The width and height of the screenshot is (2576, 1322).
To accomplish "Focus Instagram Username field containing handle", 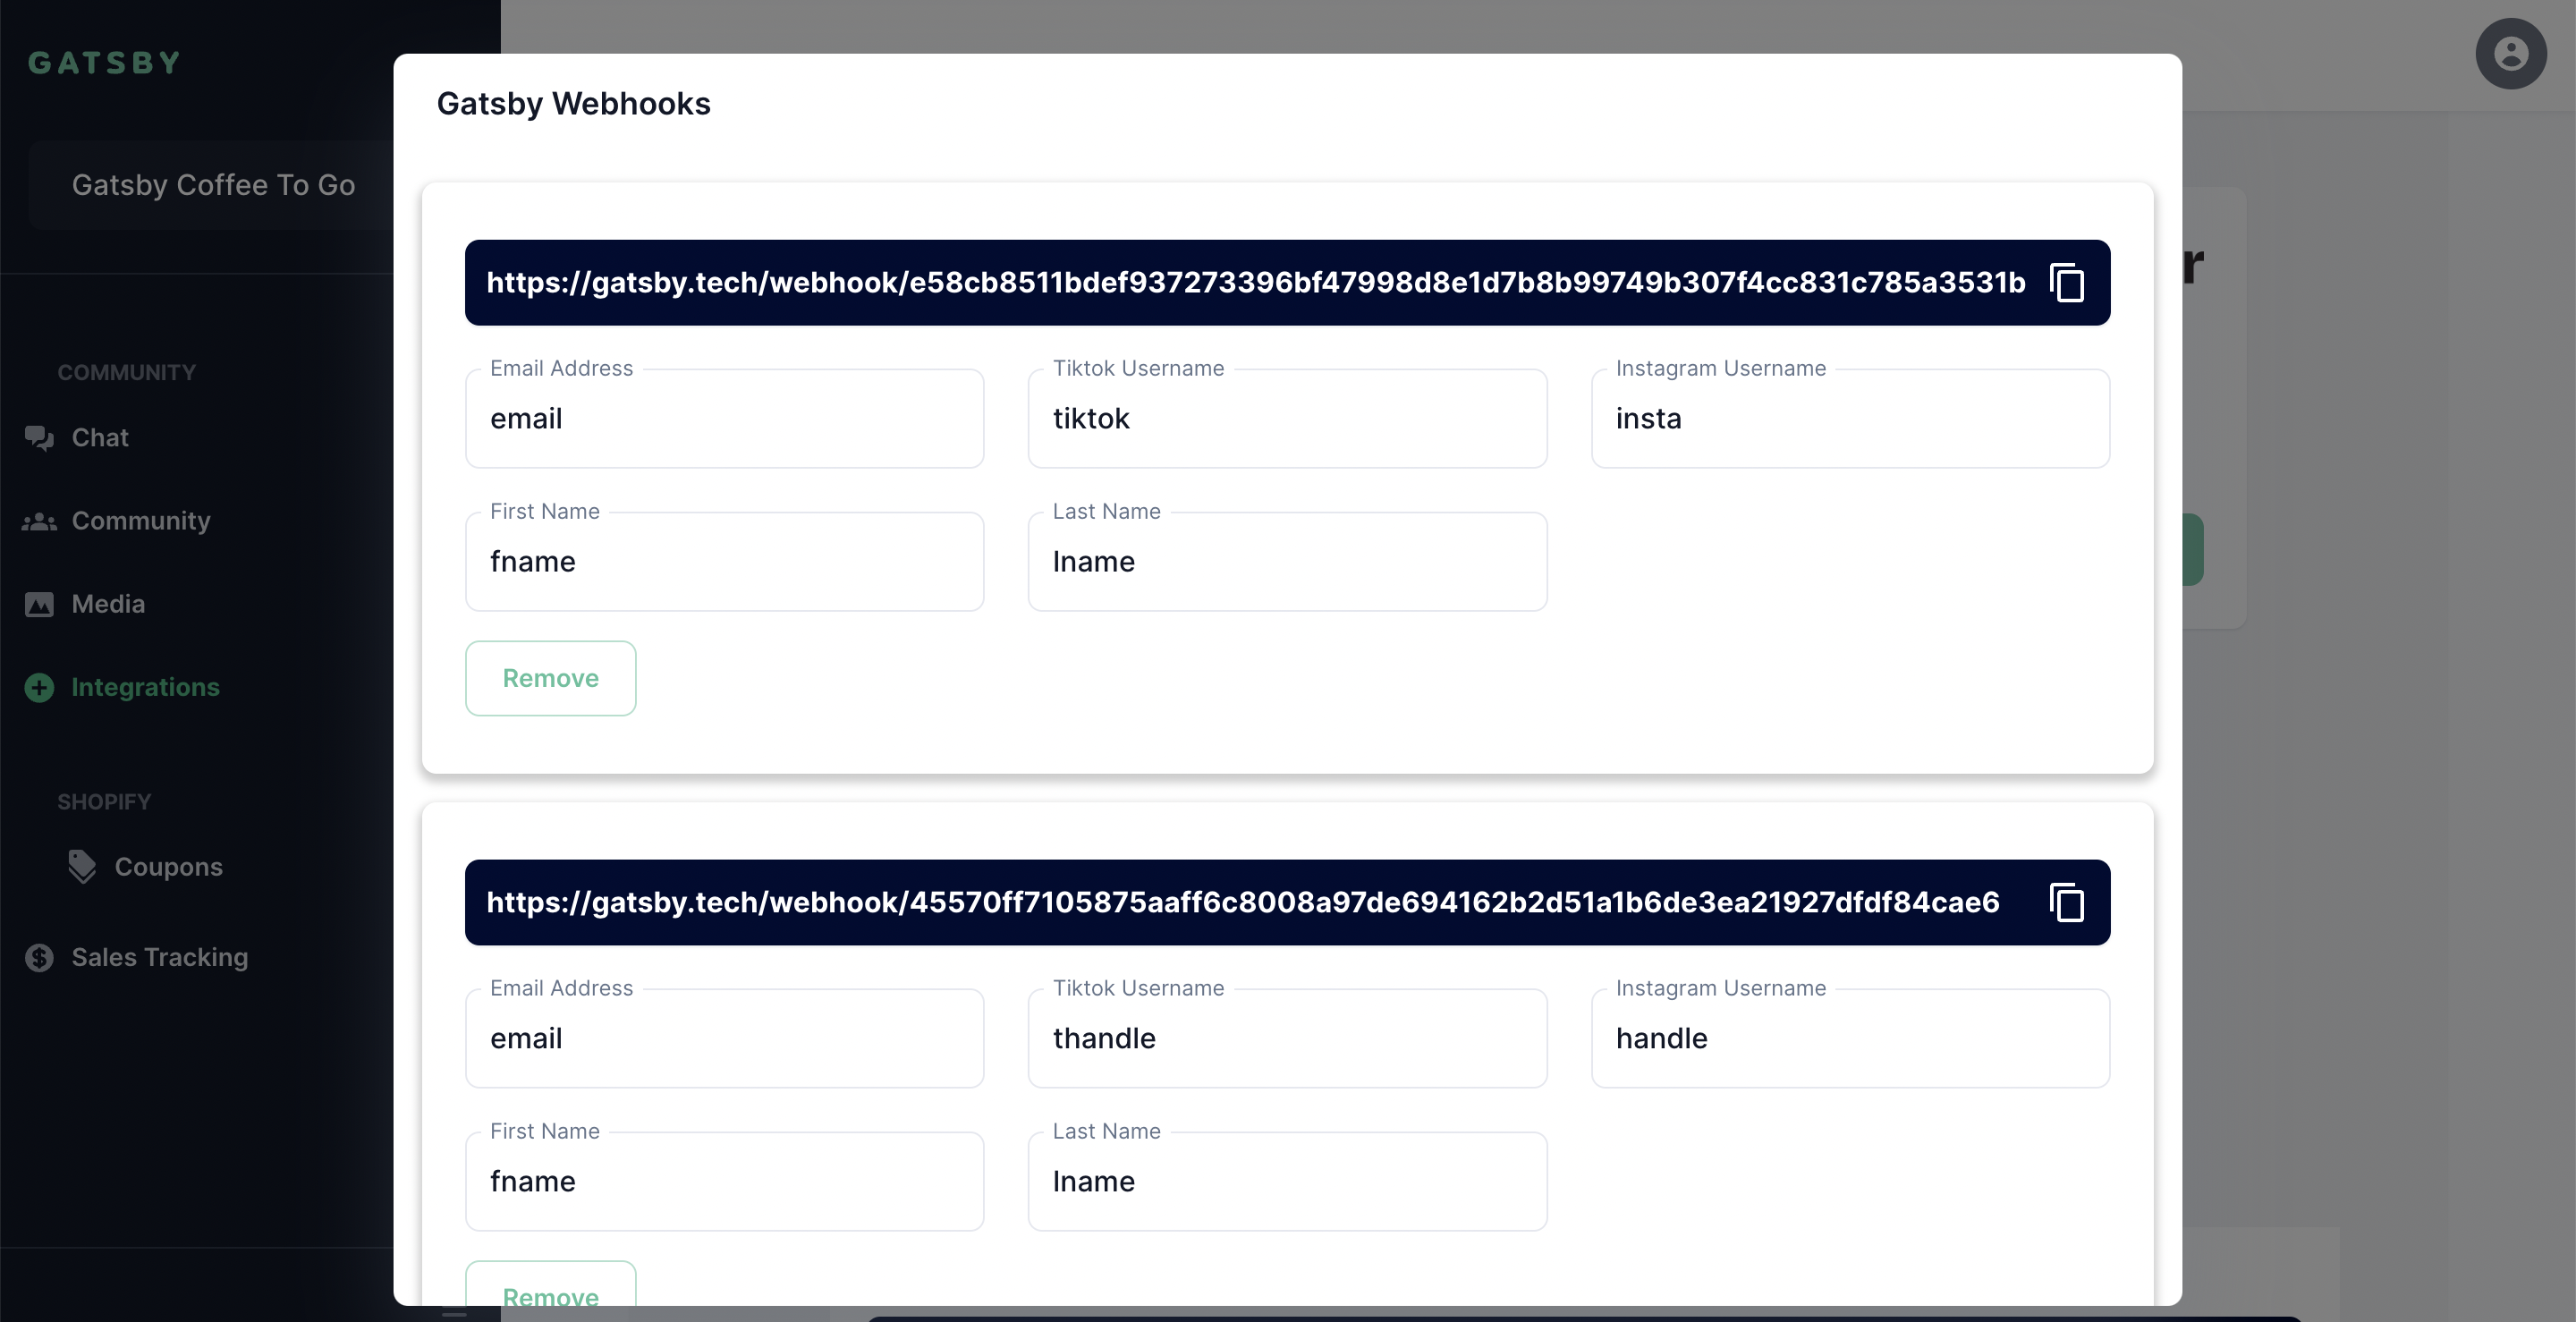I will (x=1850, y=1038).
